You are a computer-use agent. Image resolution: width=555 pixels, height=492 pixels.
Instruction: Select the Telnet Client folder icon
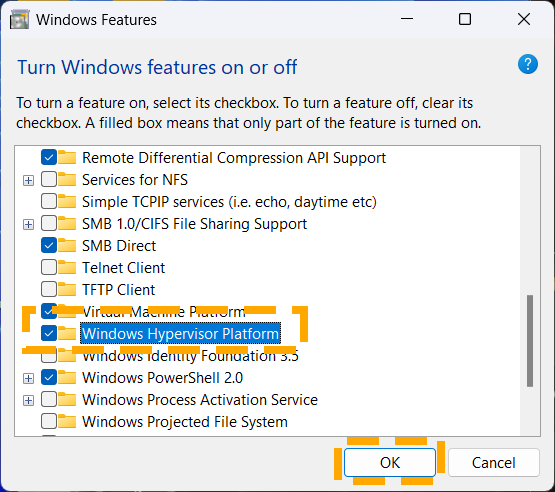pyautogui.click(x=67, y=268)
